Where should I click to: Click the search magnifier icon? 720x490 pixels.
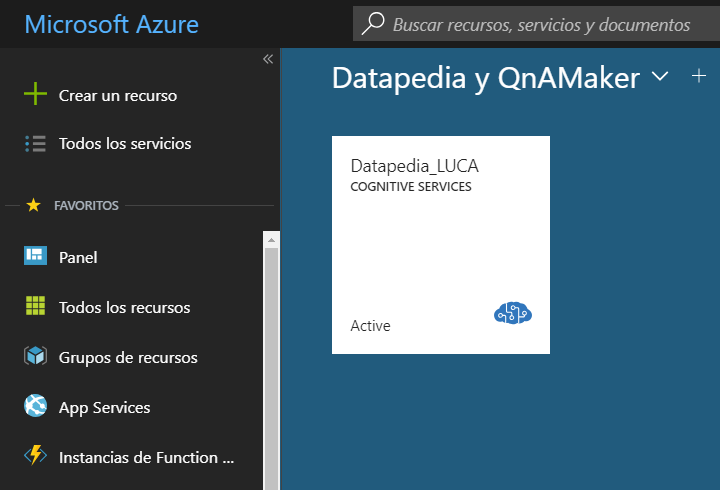(x=373, y=24)
